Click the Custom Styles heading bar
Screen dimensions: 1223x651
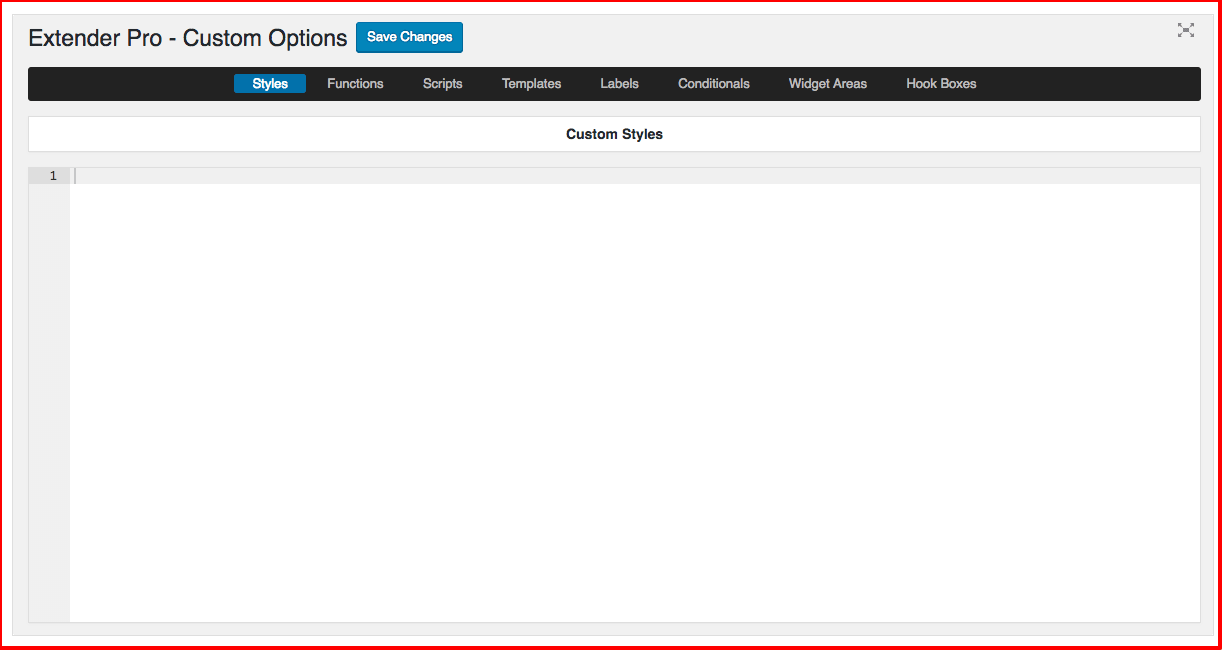point(614,134)
